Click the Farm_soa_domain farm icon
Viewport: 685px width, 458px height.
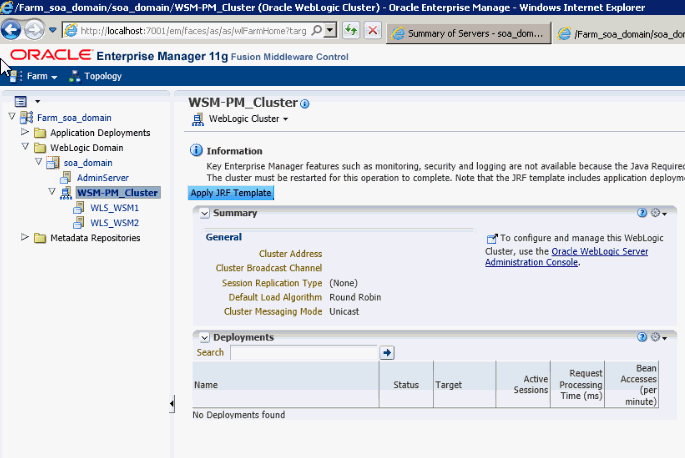(27, 118)
